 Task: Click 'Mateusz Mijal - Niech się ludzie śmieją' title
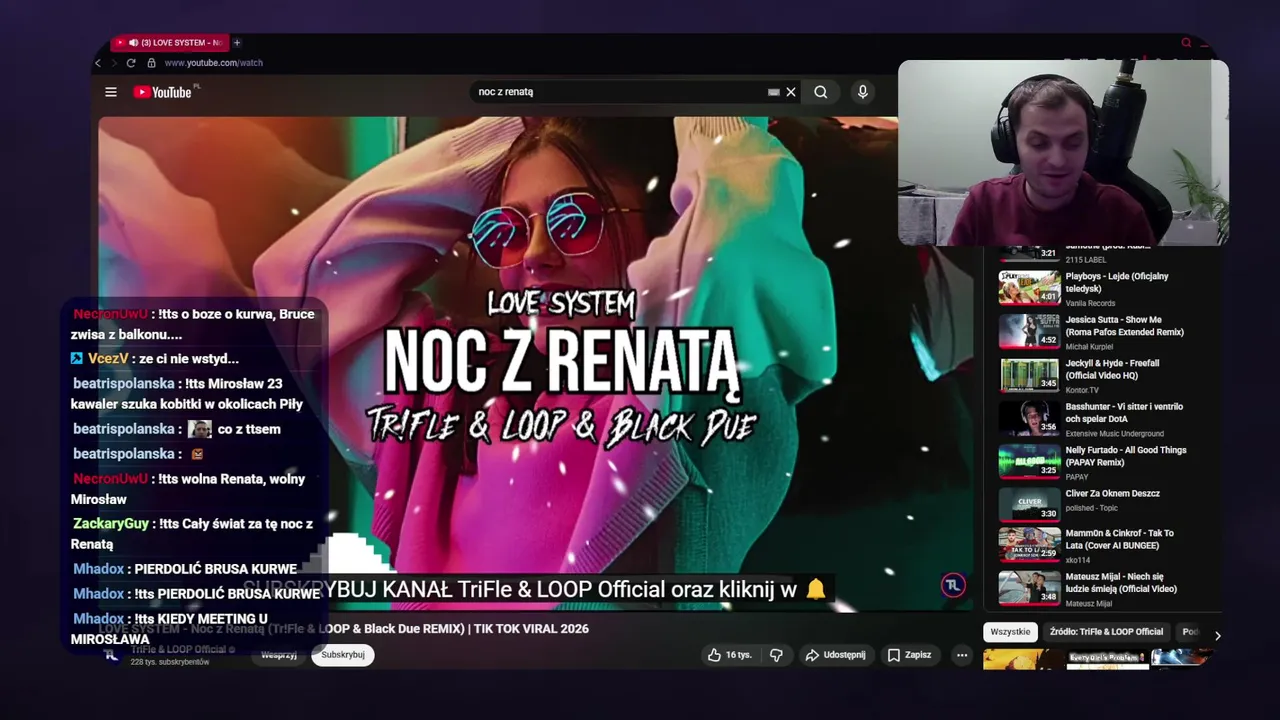[x=1121, y=583]
